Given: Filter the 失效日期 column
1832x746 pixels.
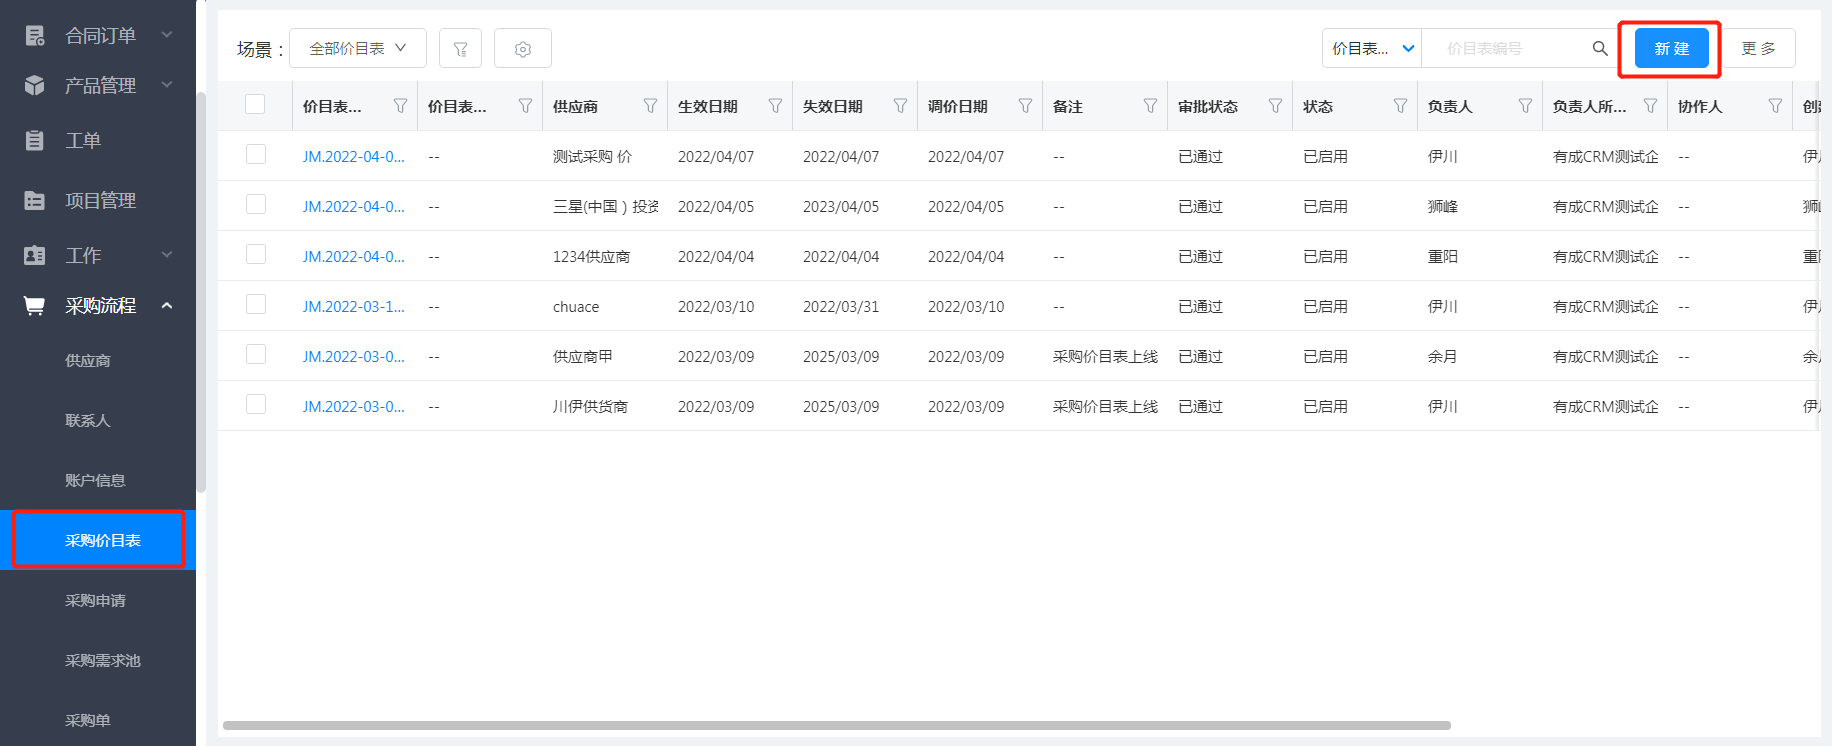Looking at the screenshot, I should pyautogui.click(x=900, y=106).
